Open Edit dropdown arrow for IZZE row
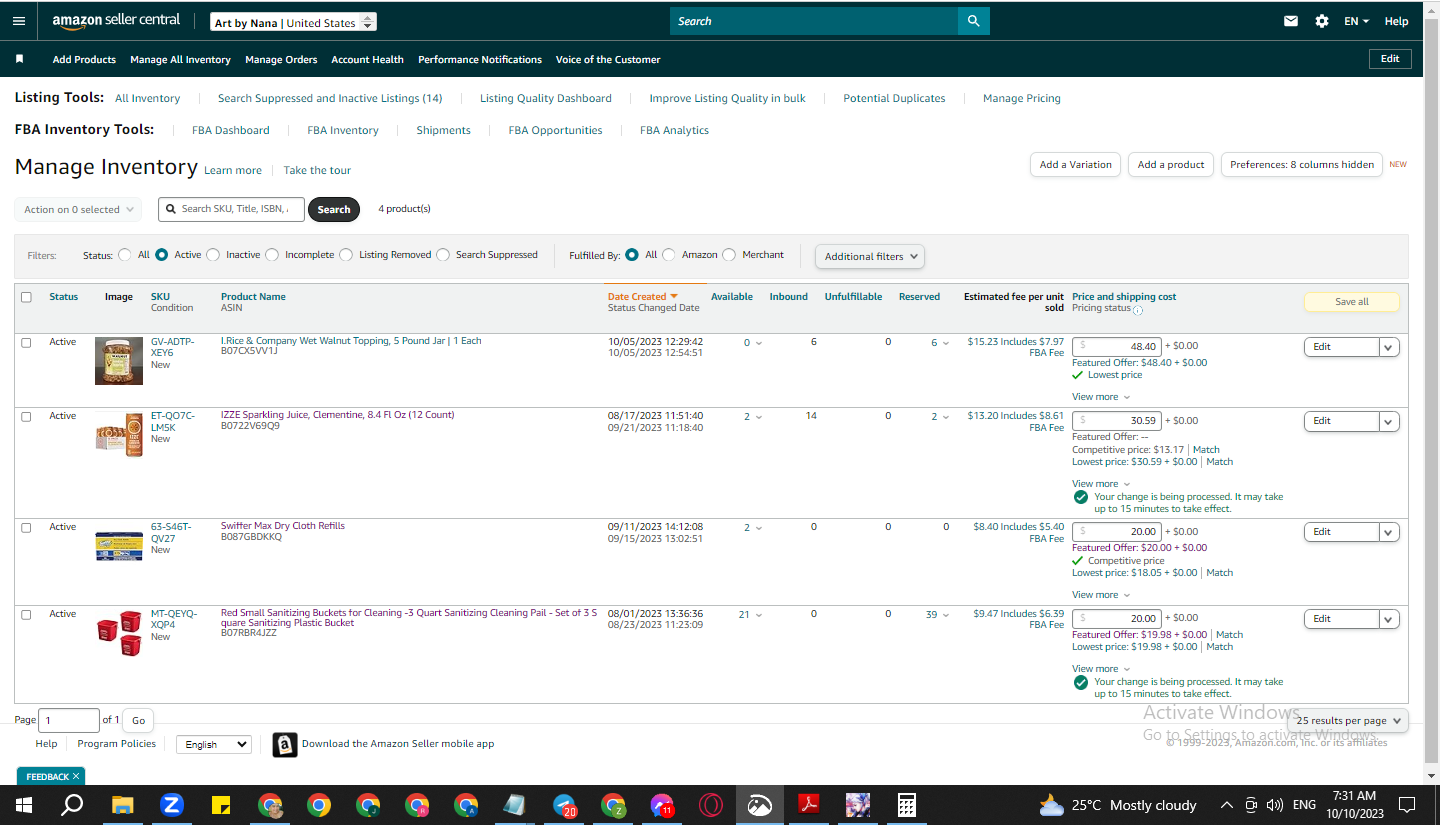This screenshot has width=1440, height=825. 1389,421
